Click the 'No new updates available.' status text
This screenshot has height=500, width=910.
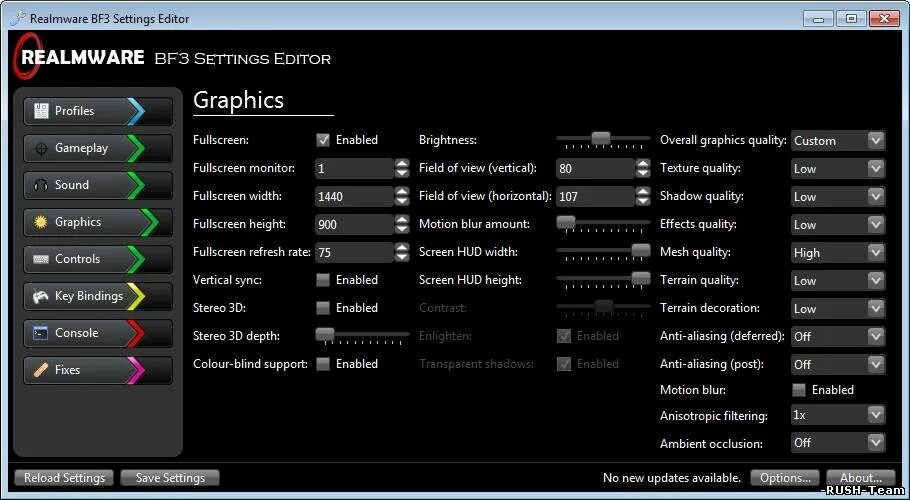pos(672,478)
